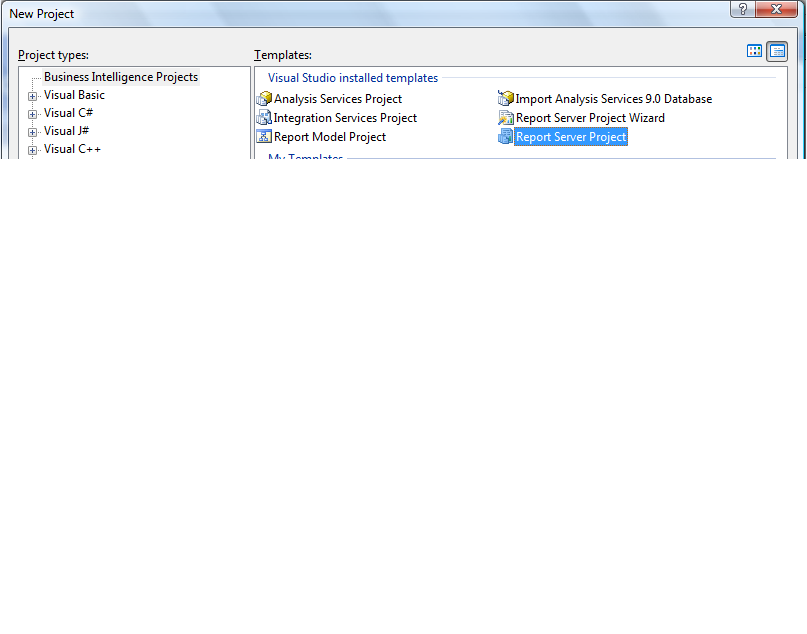Choose the Integration Services Project template name
The image size is (807, 634).
pyautogui.click(x=345, y=118)
